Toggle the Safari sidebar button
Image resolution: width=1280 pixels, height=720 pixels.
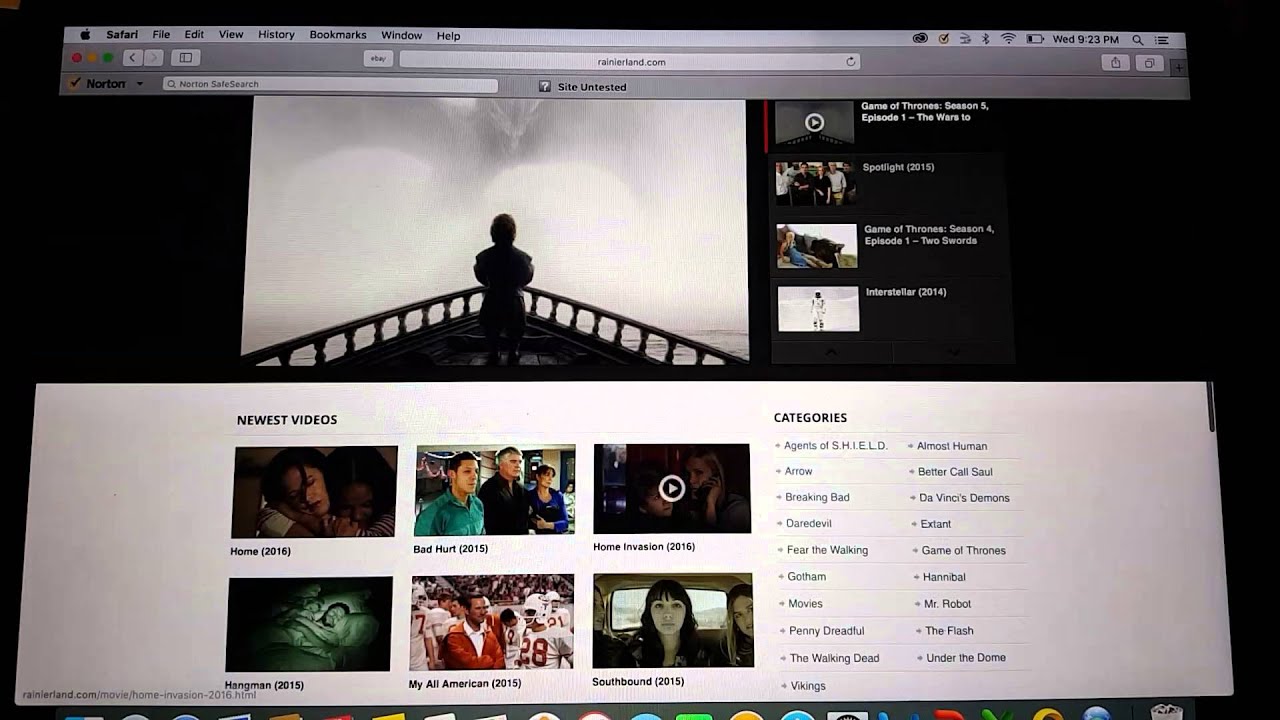coord(185,58)
